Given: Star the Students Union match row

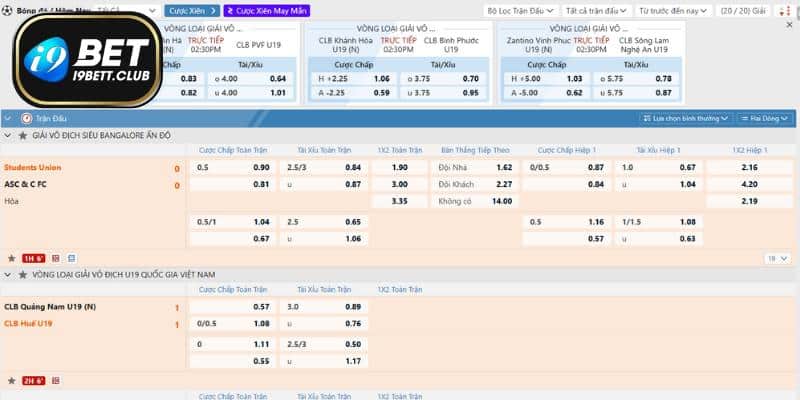Looking at the screenshot, I should pyautogui.click(x=11, y=259).
